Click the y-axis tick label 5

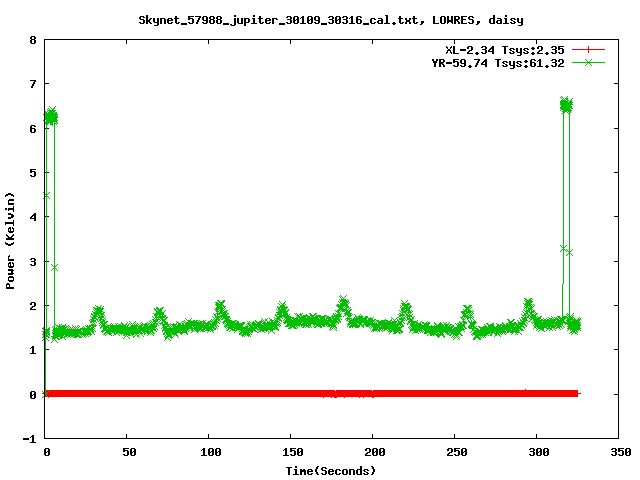(33, 173)
